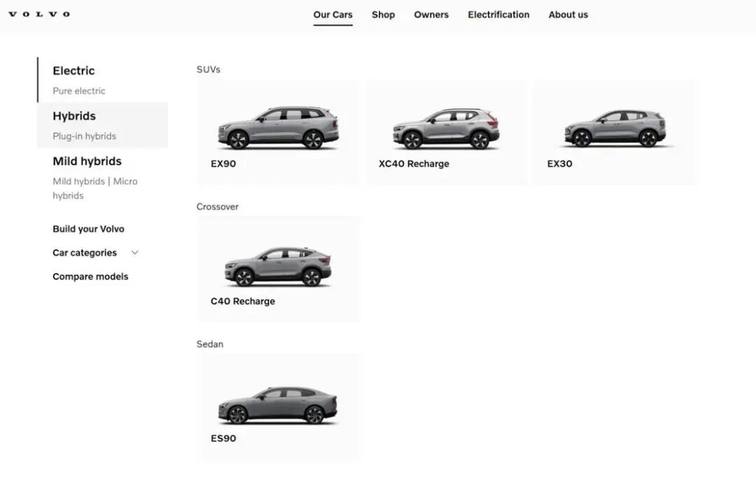Choose the XC40 Recharge car image

coord(446,128)
